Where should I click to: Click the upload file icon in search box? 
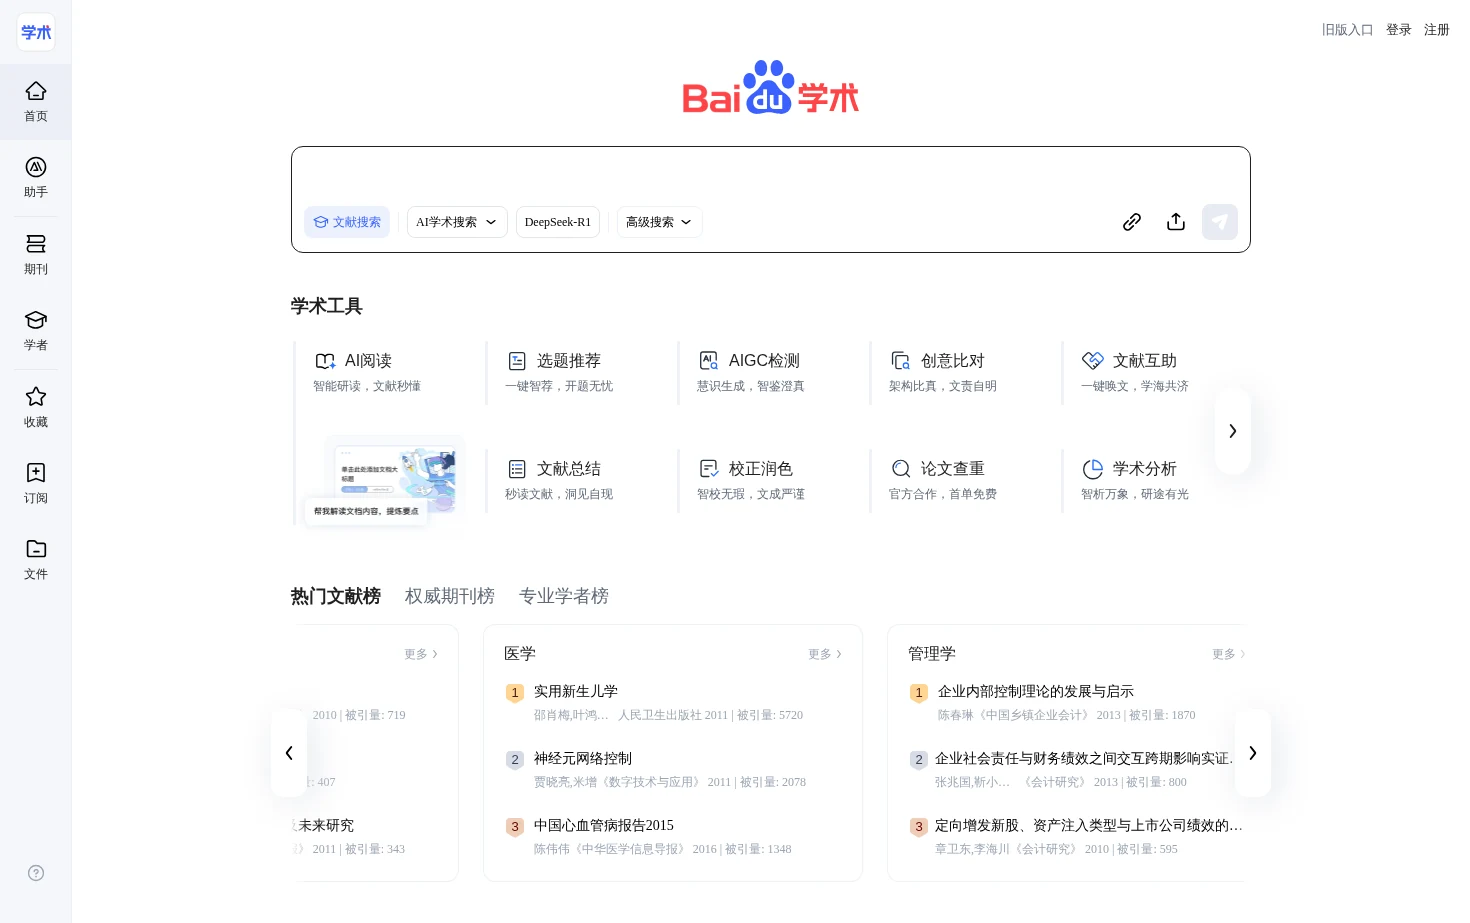point(1176,222)
